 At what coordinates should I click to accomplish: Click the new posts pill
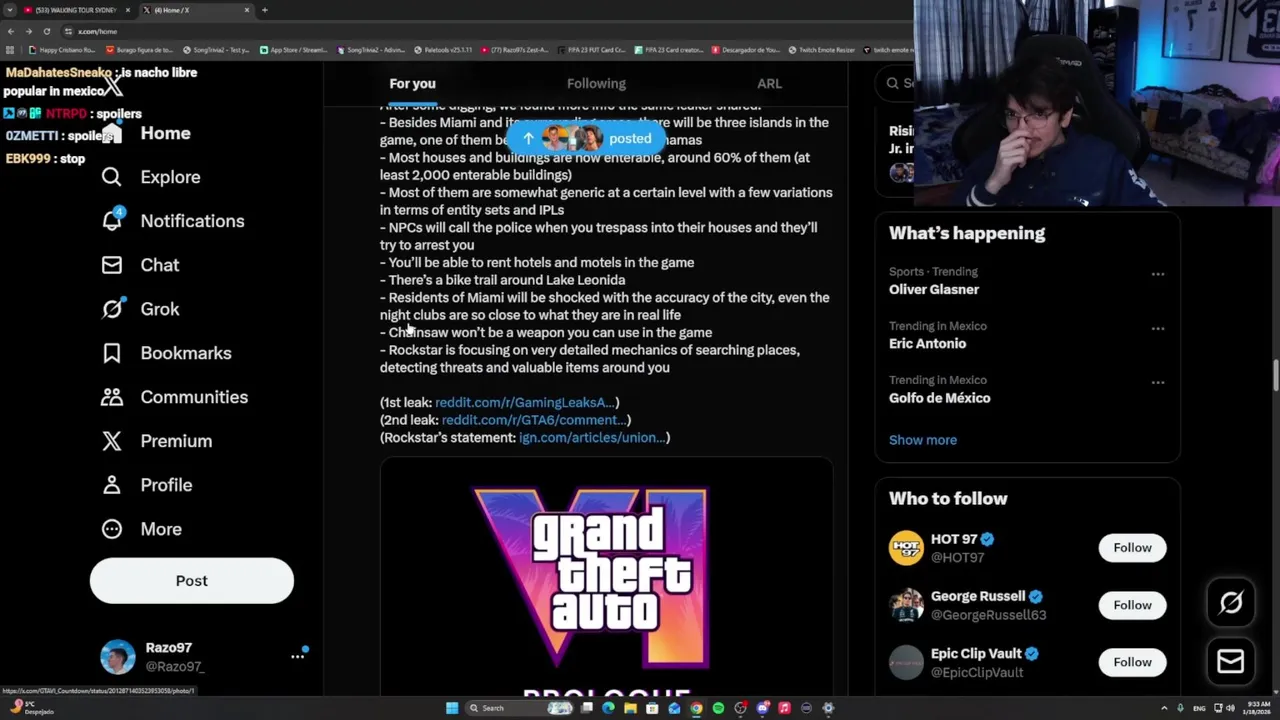tap(587, 139)
